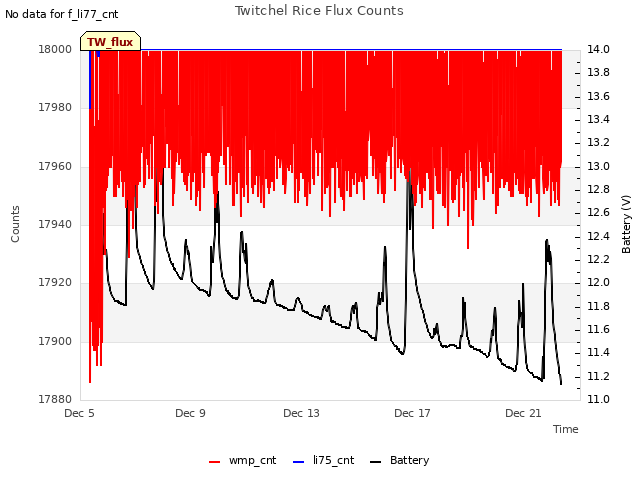Image resolution: width=640 pixels, height=480 pixels.
Task: Click the 11.8 battery axis label
Action: point(598,307)
